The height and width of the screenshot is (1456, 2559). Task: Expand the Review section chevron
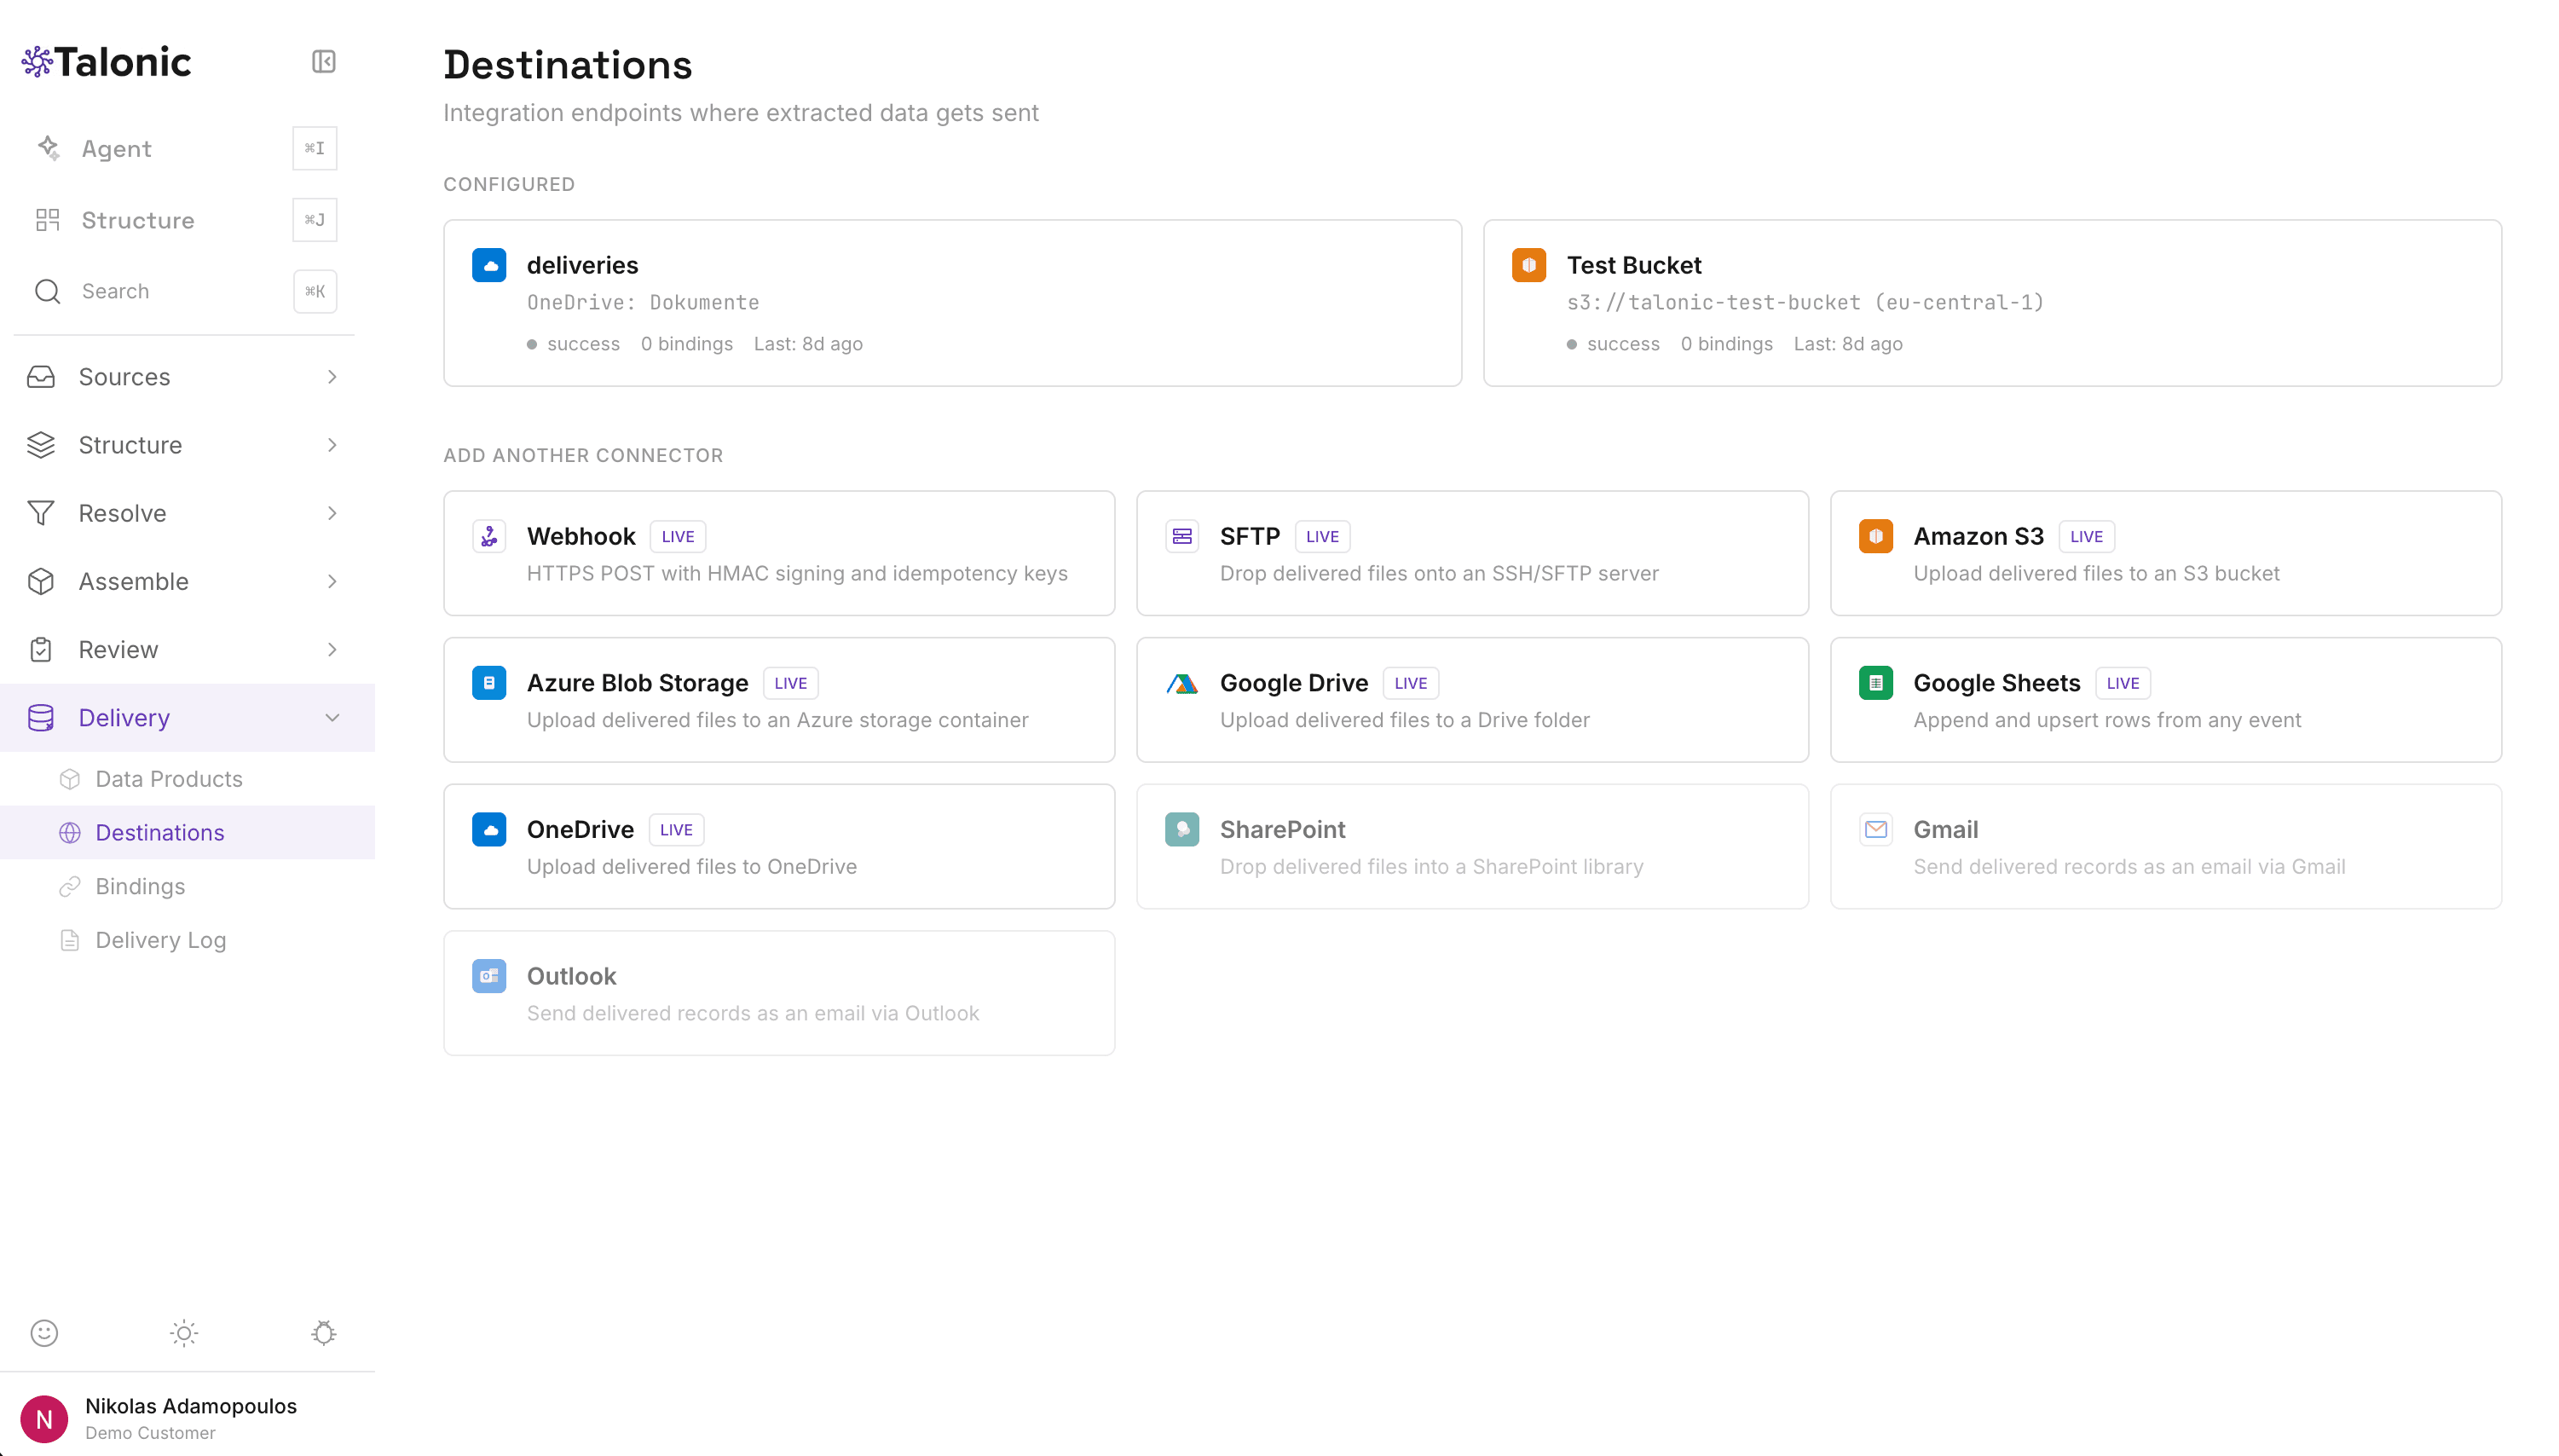point(332,649)
